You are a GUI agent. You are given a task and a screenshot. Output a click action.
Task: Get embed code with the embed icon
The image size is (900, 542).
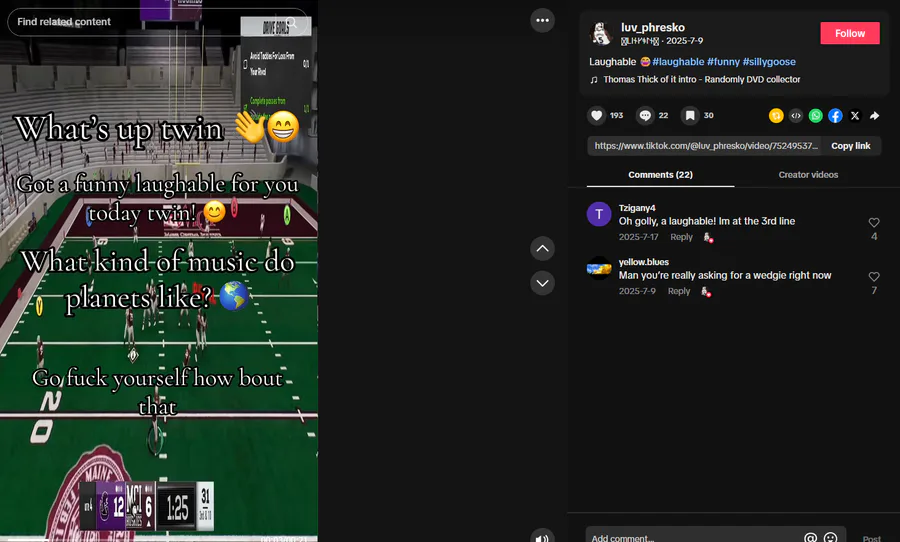point(796,115)
